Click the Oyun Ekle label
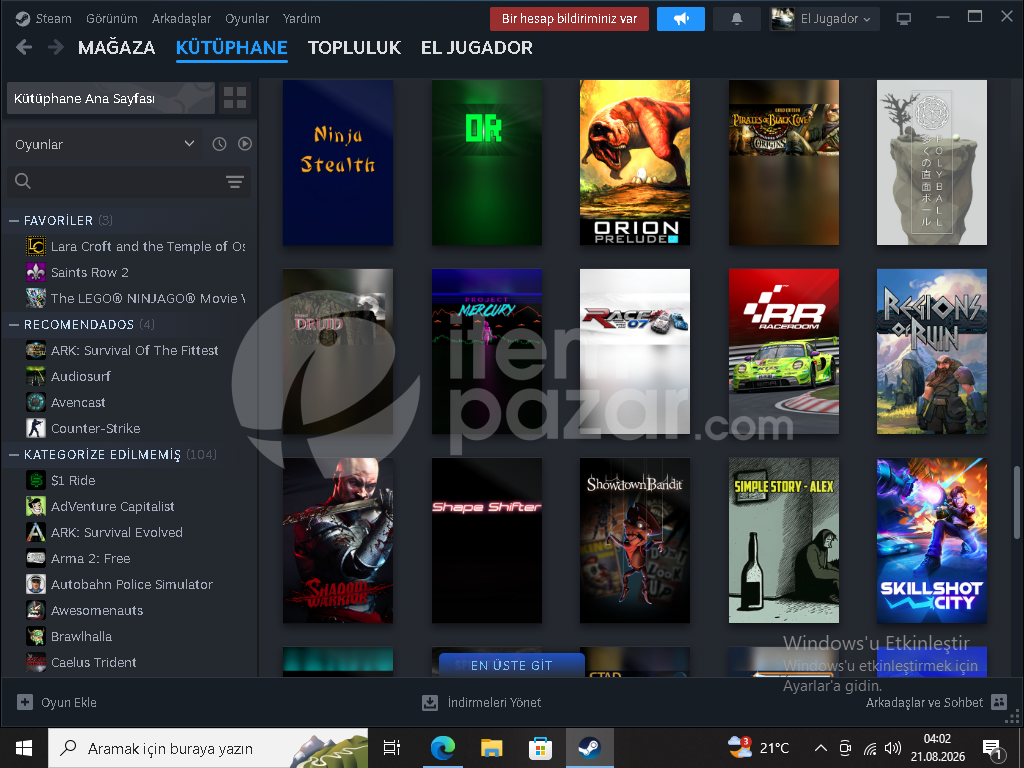The image size is (1024, 768). (x=69, y=703)
